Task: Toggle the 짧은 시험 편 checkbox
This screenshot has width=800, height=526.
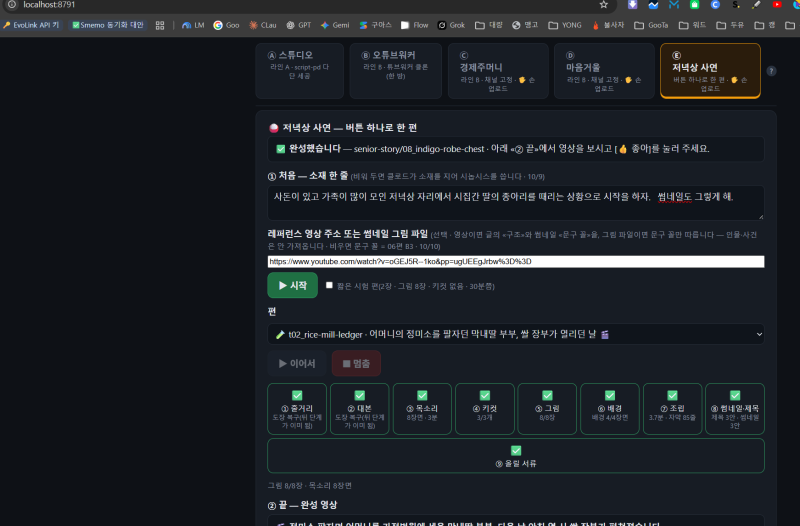Action: (x=329, y=285)
